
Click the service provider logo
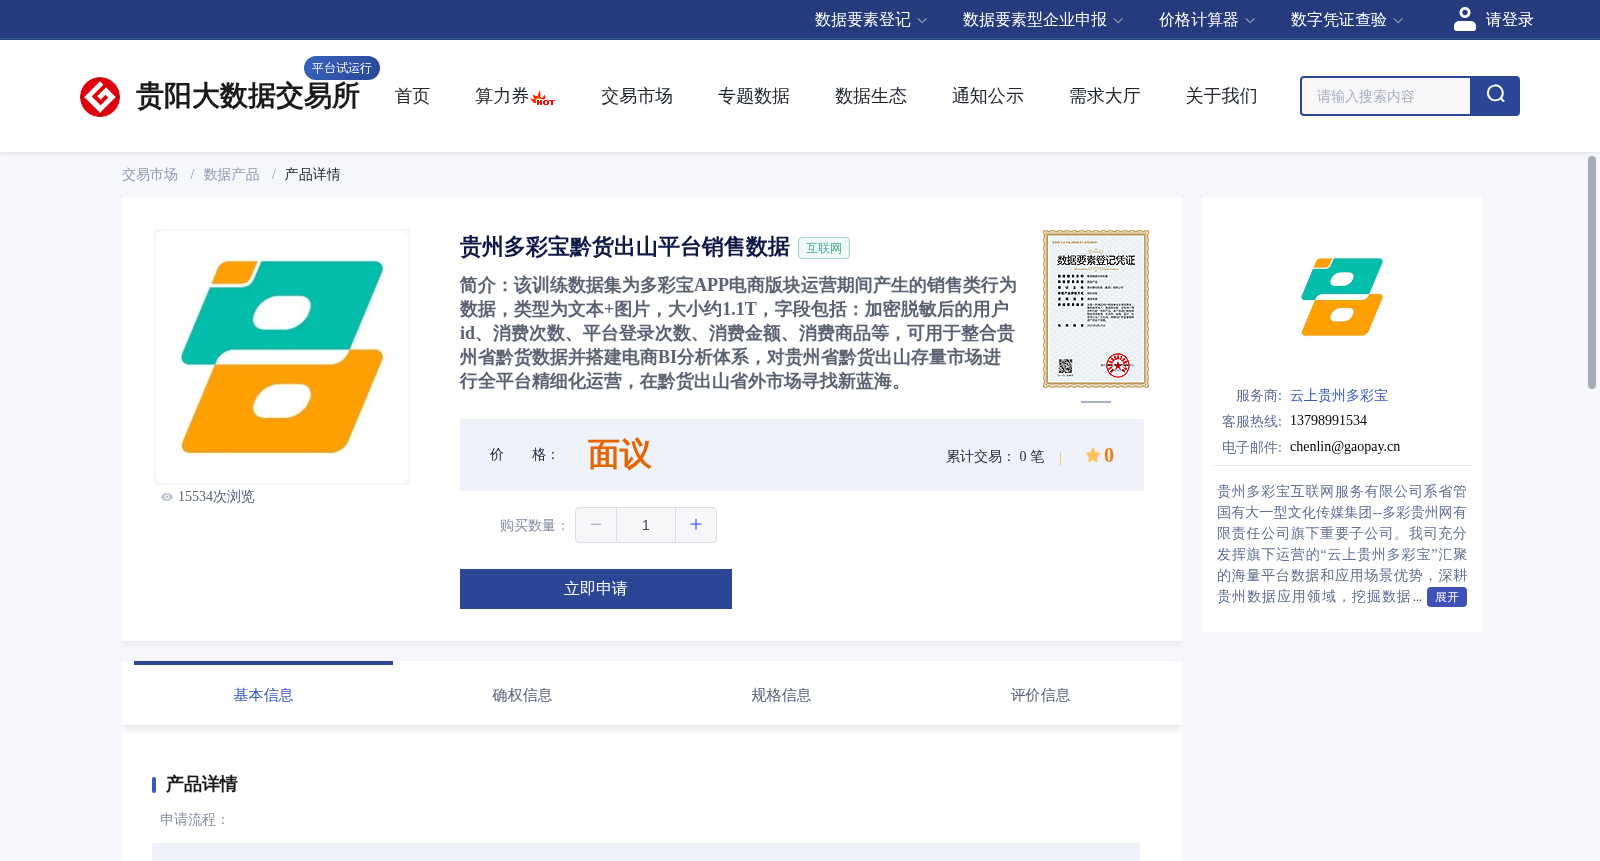1342,297
